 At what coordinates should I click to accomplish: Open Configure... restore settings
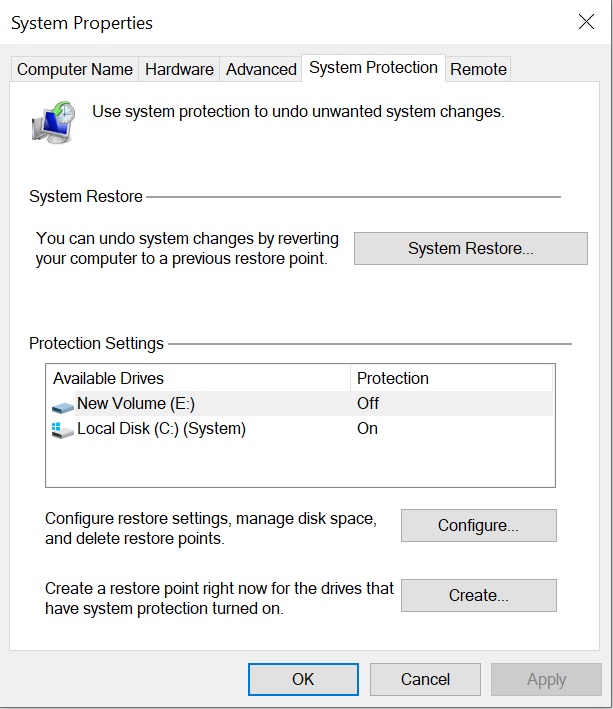coord(478,525)
